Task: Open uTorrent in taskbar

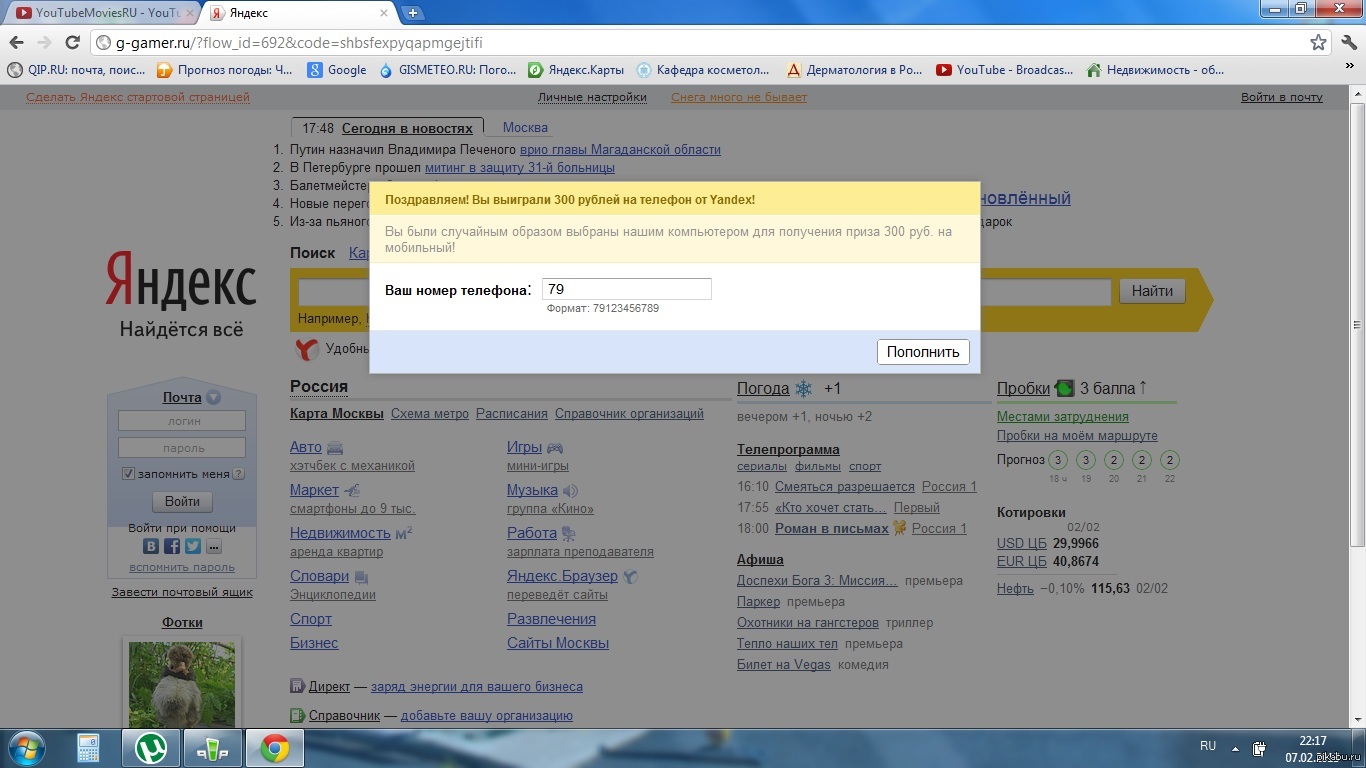Action: (x=151, y=748)
